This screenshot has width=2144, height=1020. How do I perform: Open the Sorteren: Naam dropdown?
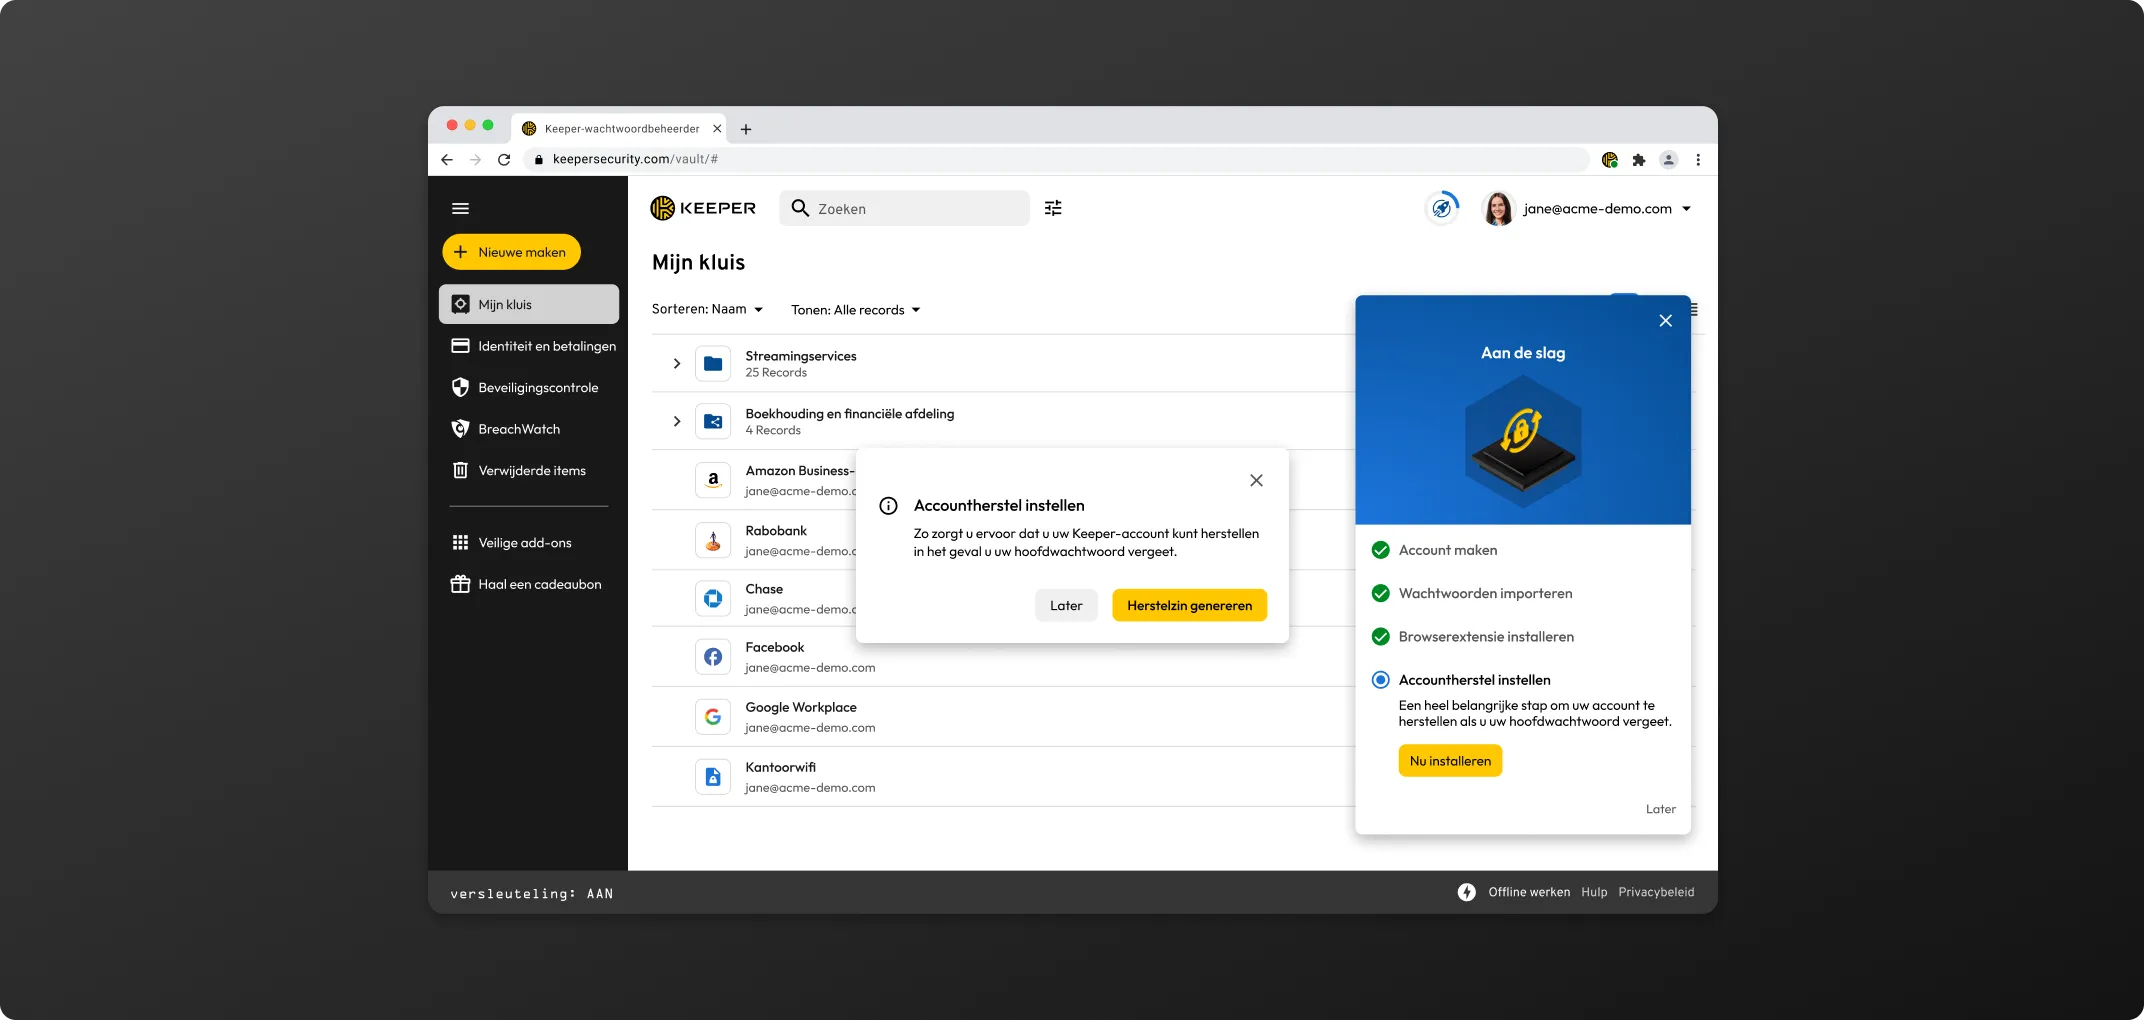click(707, 309)
